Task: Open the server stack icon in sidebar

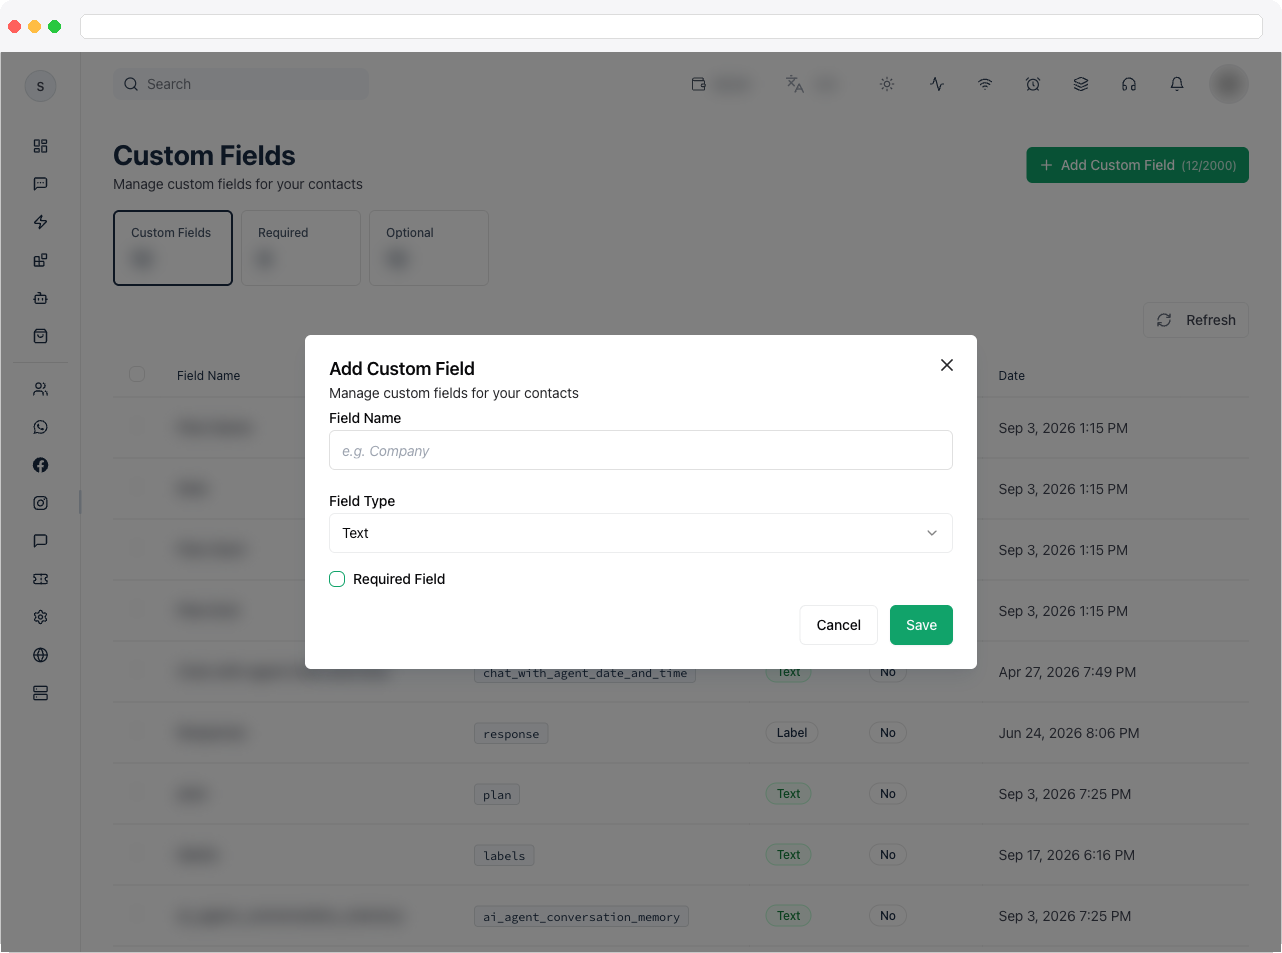Action: 40,693
